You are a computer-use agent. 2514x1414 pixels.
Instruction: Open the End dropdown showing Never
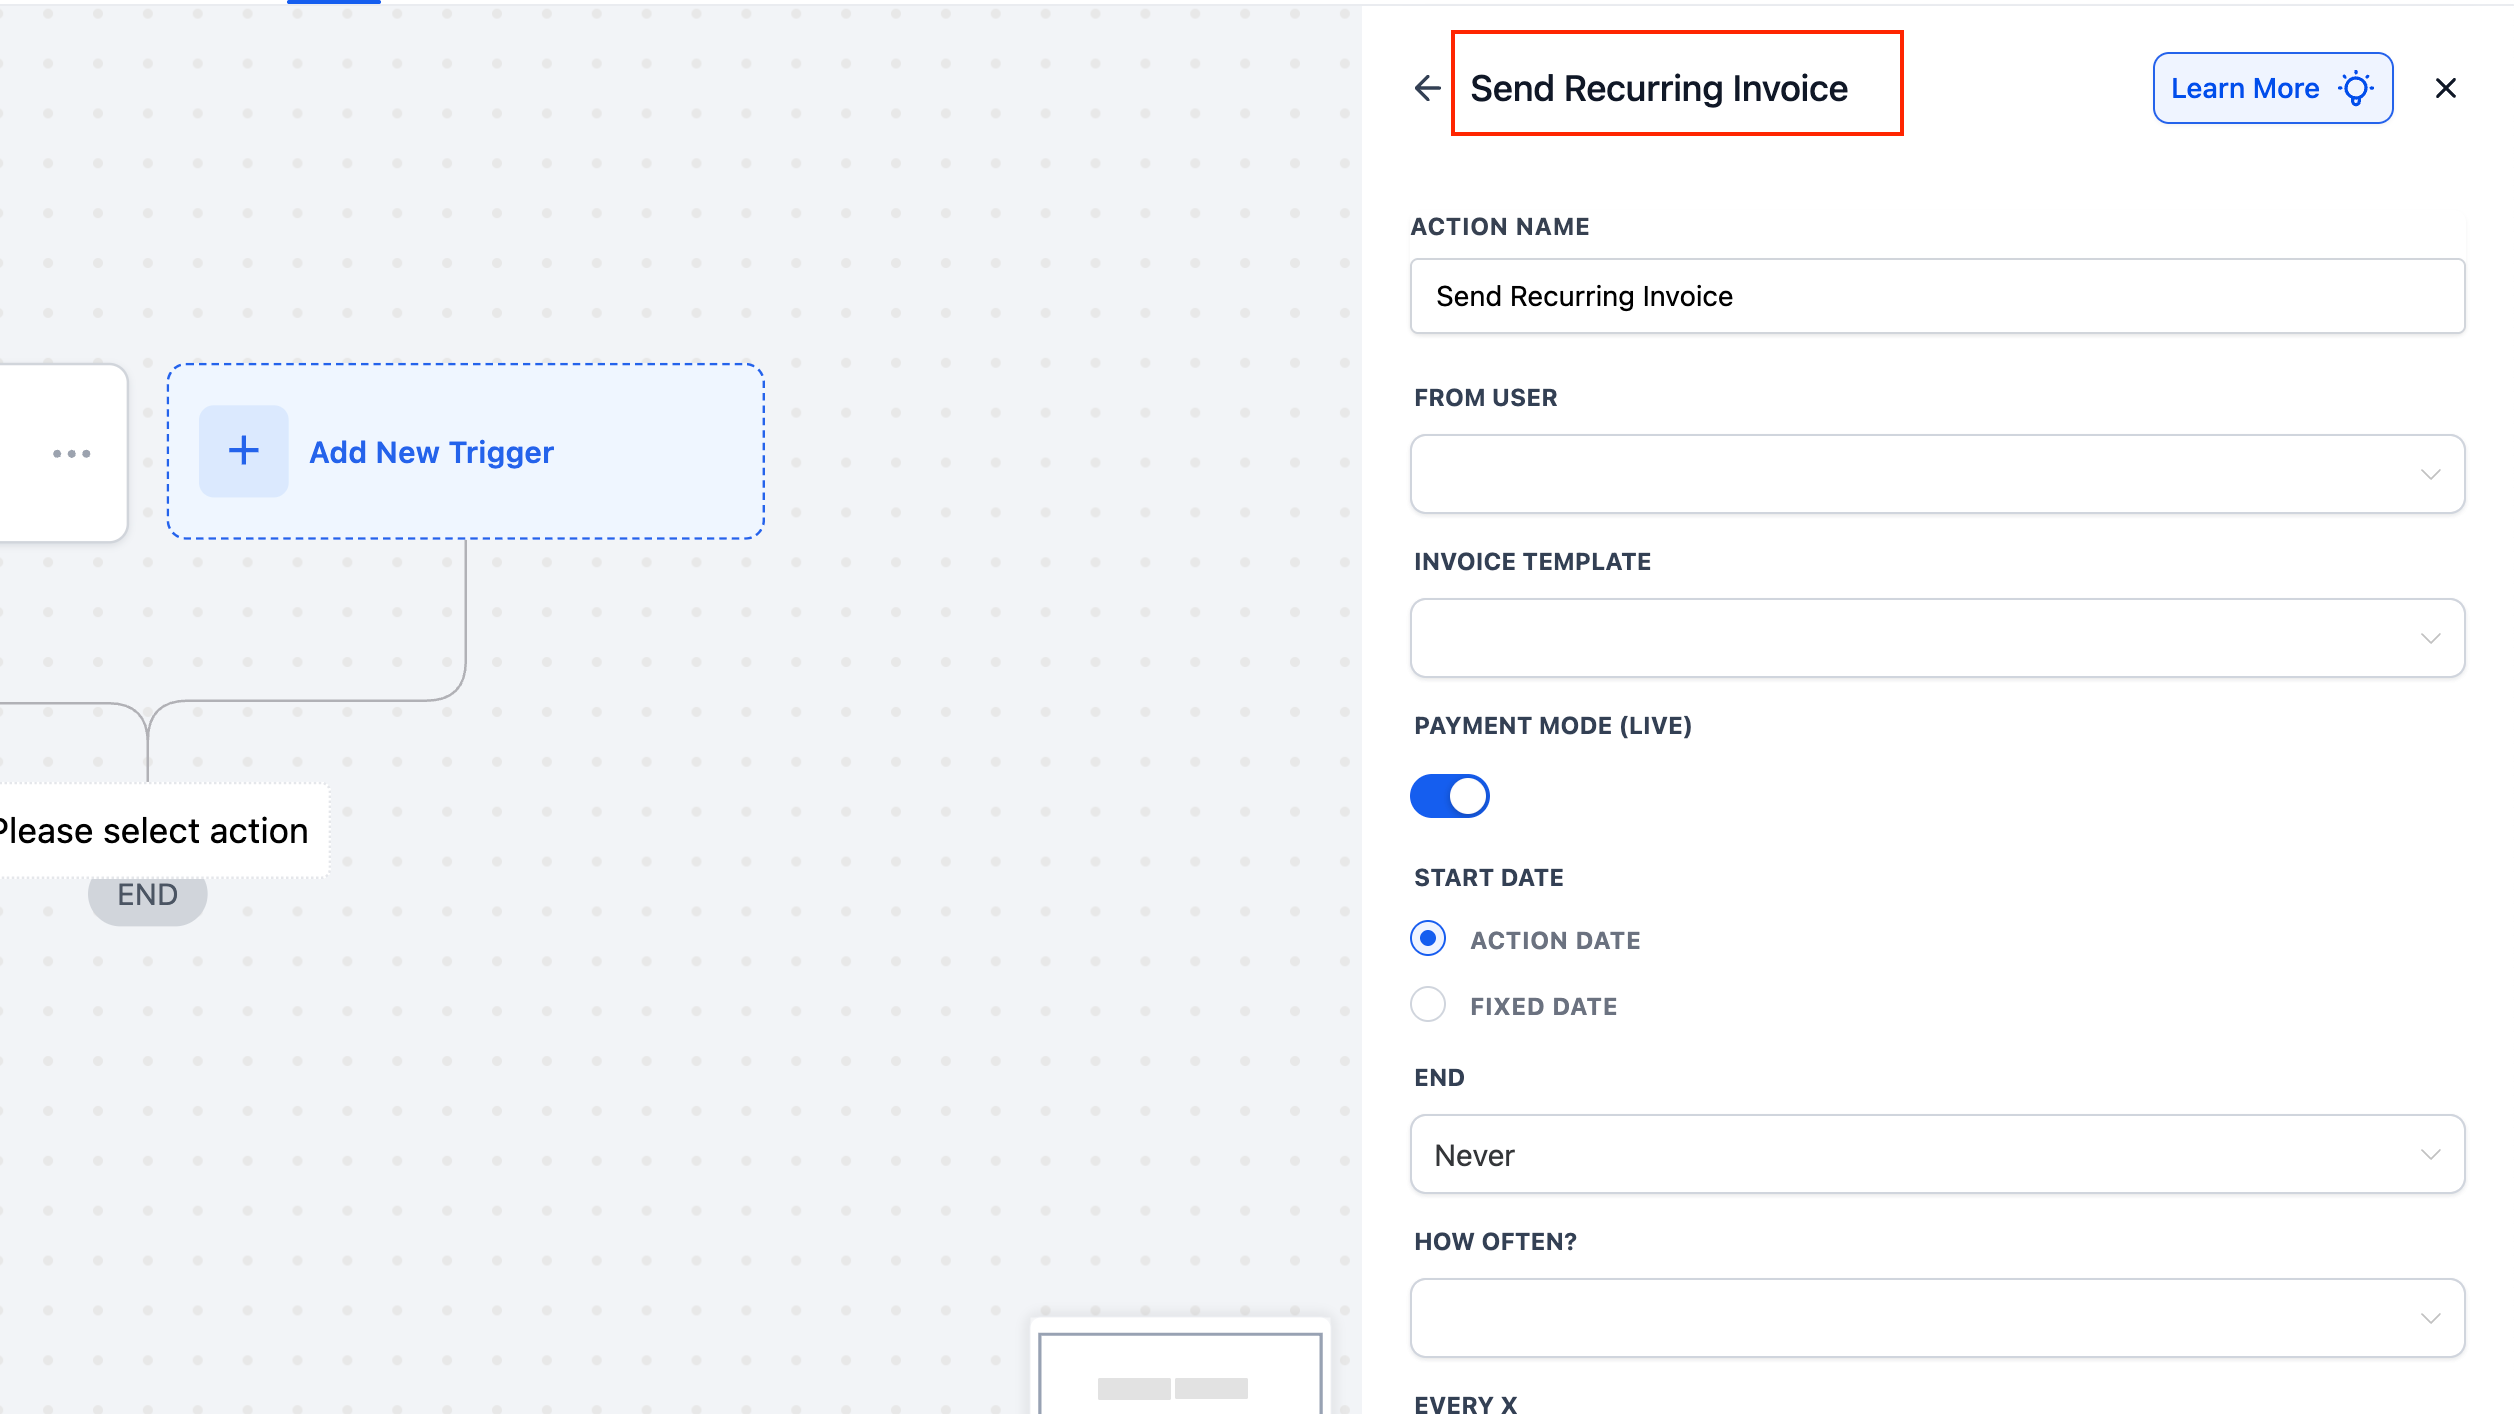click(x=1936, y=1154)
